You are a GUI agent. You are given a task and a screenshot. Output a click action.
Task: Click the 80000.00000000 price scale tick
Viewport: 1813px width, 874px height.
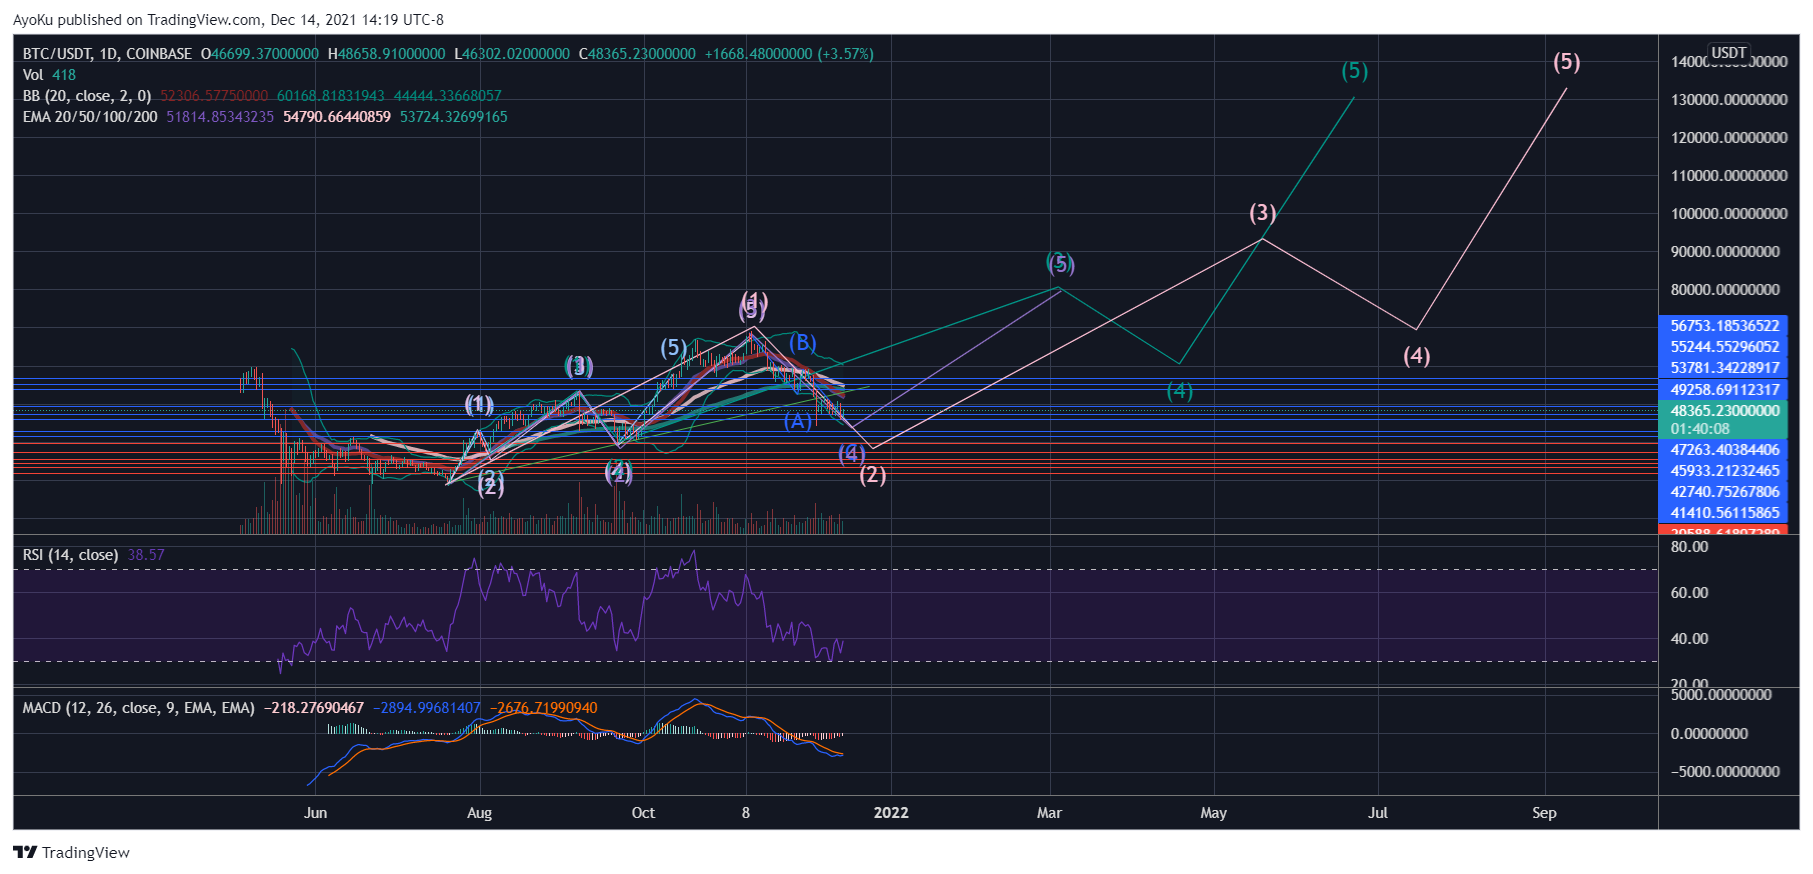point(1725,290)
